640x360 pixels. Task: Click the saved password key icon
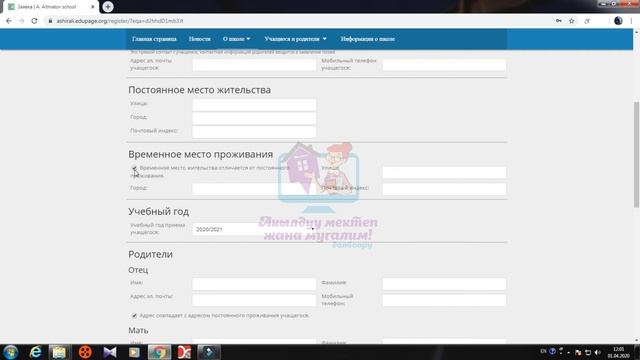558,21
